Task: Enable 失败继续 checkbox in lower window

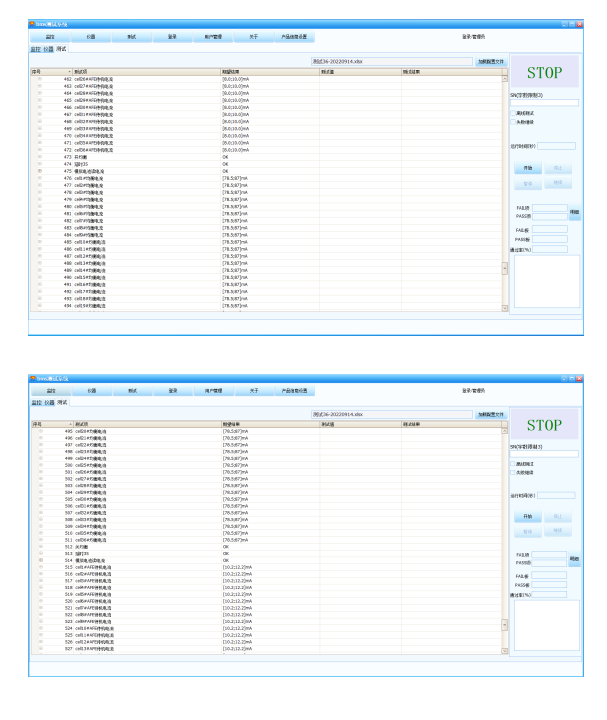Action: click(514, 473)
